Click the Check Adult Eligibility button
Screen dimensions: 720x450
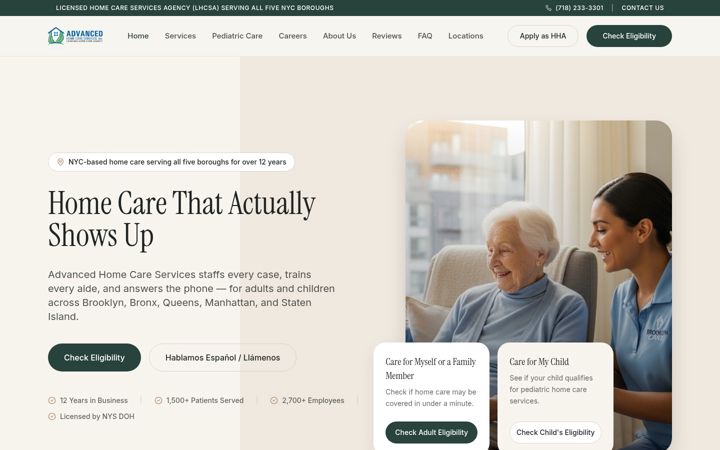(431, 432)
